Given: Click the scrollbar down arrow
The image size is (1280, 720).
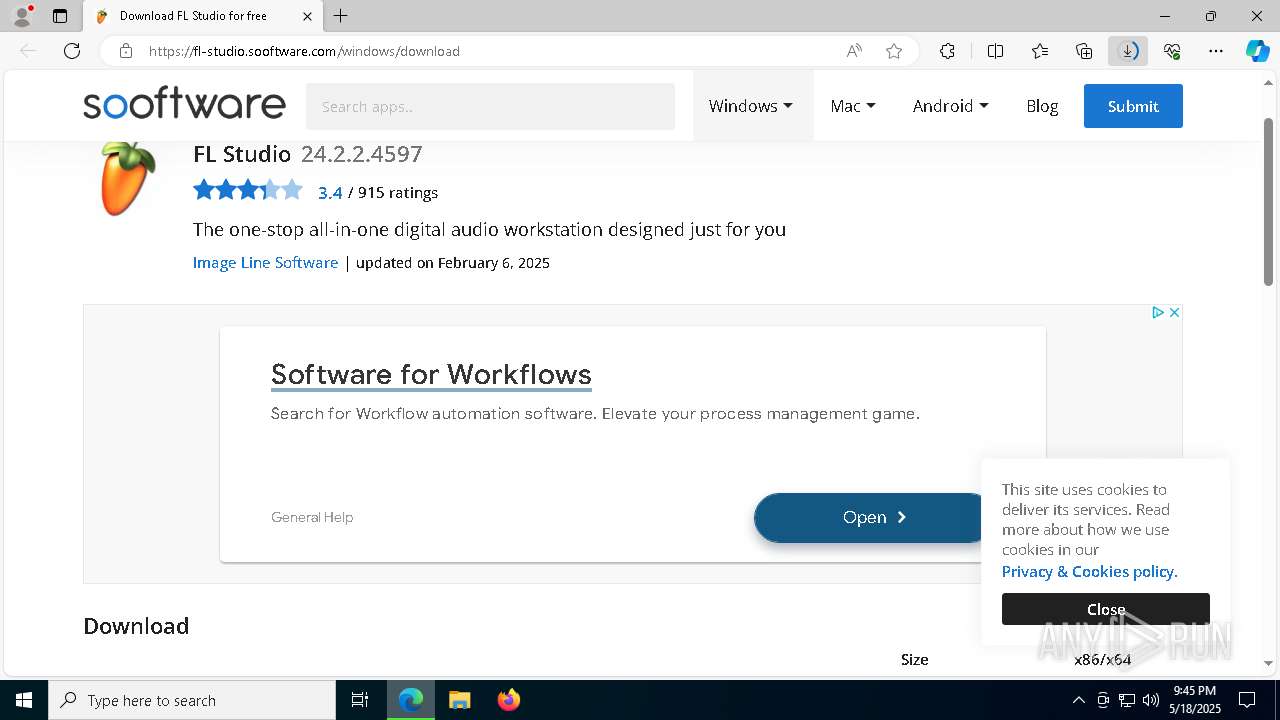Looking at the screenshot, I should click(x=1269, y=662).
